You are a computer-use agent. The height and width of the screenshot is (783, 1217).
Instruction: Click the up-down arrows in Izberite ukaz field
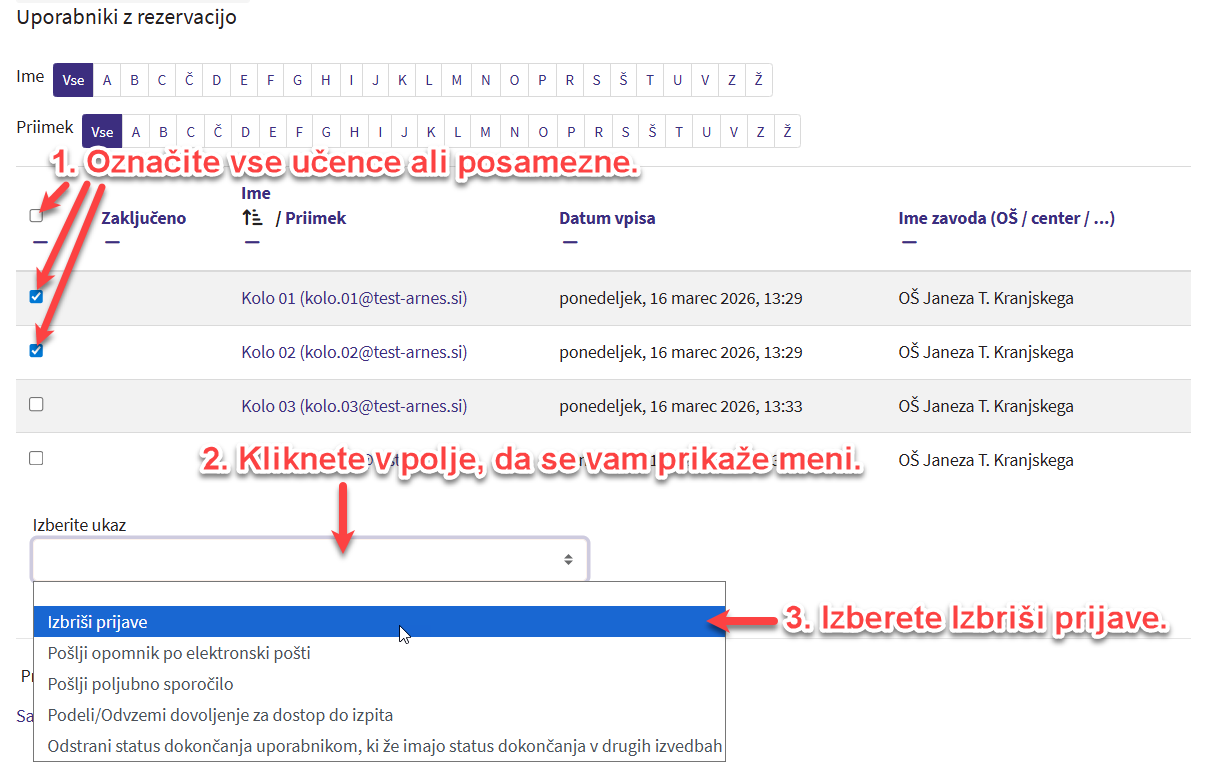568,560
